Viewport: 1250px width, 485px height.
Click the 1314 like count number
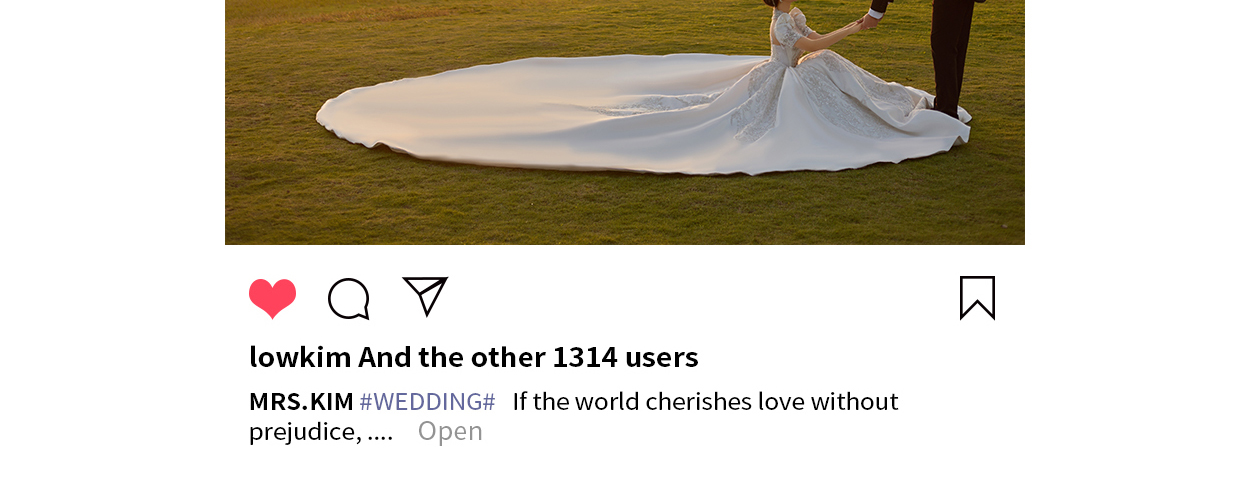[585, 357]
